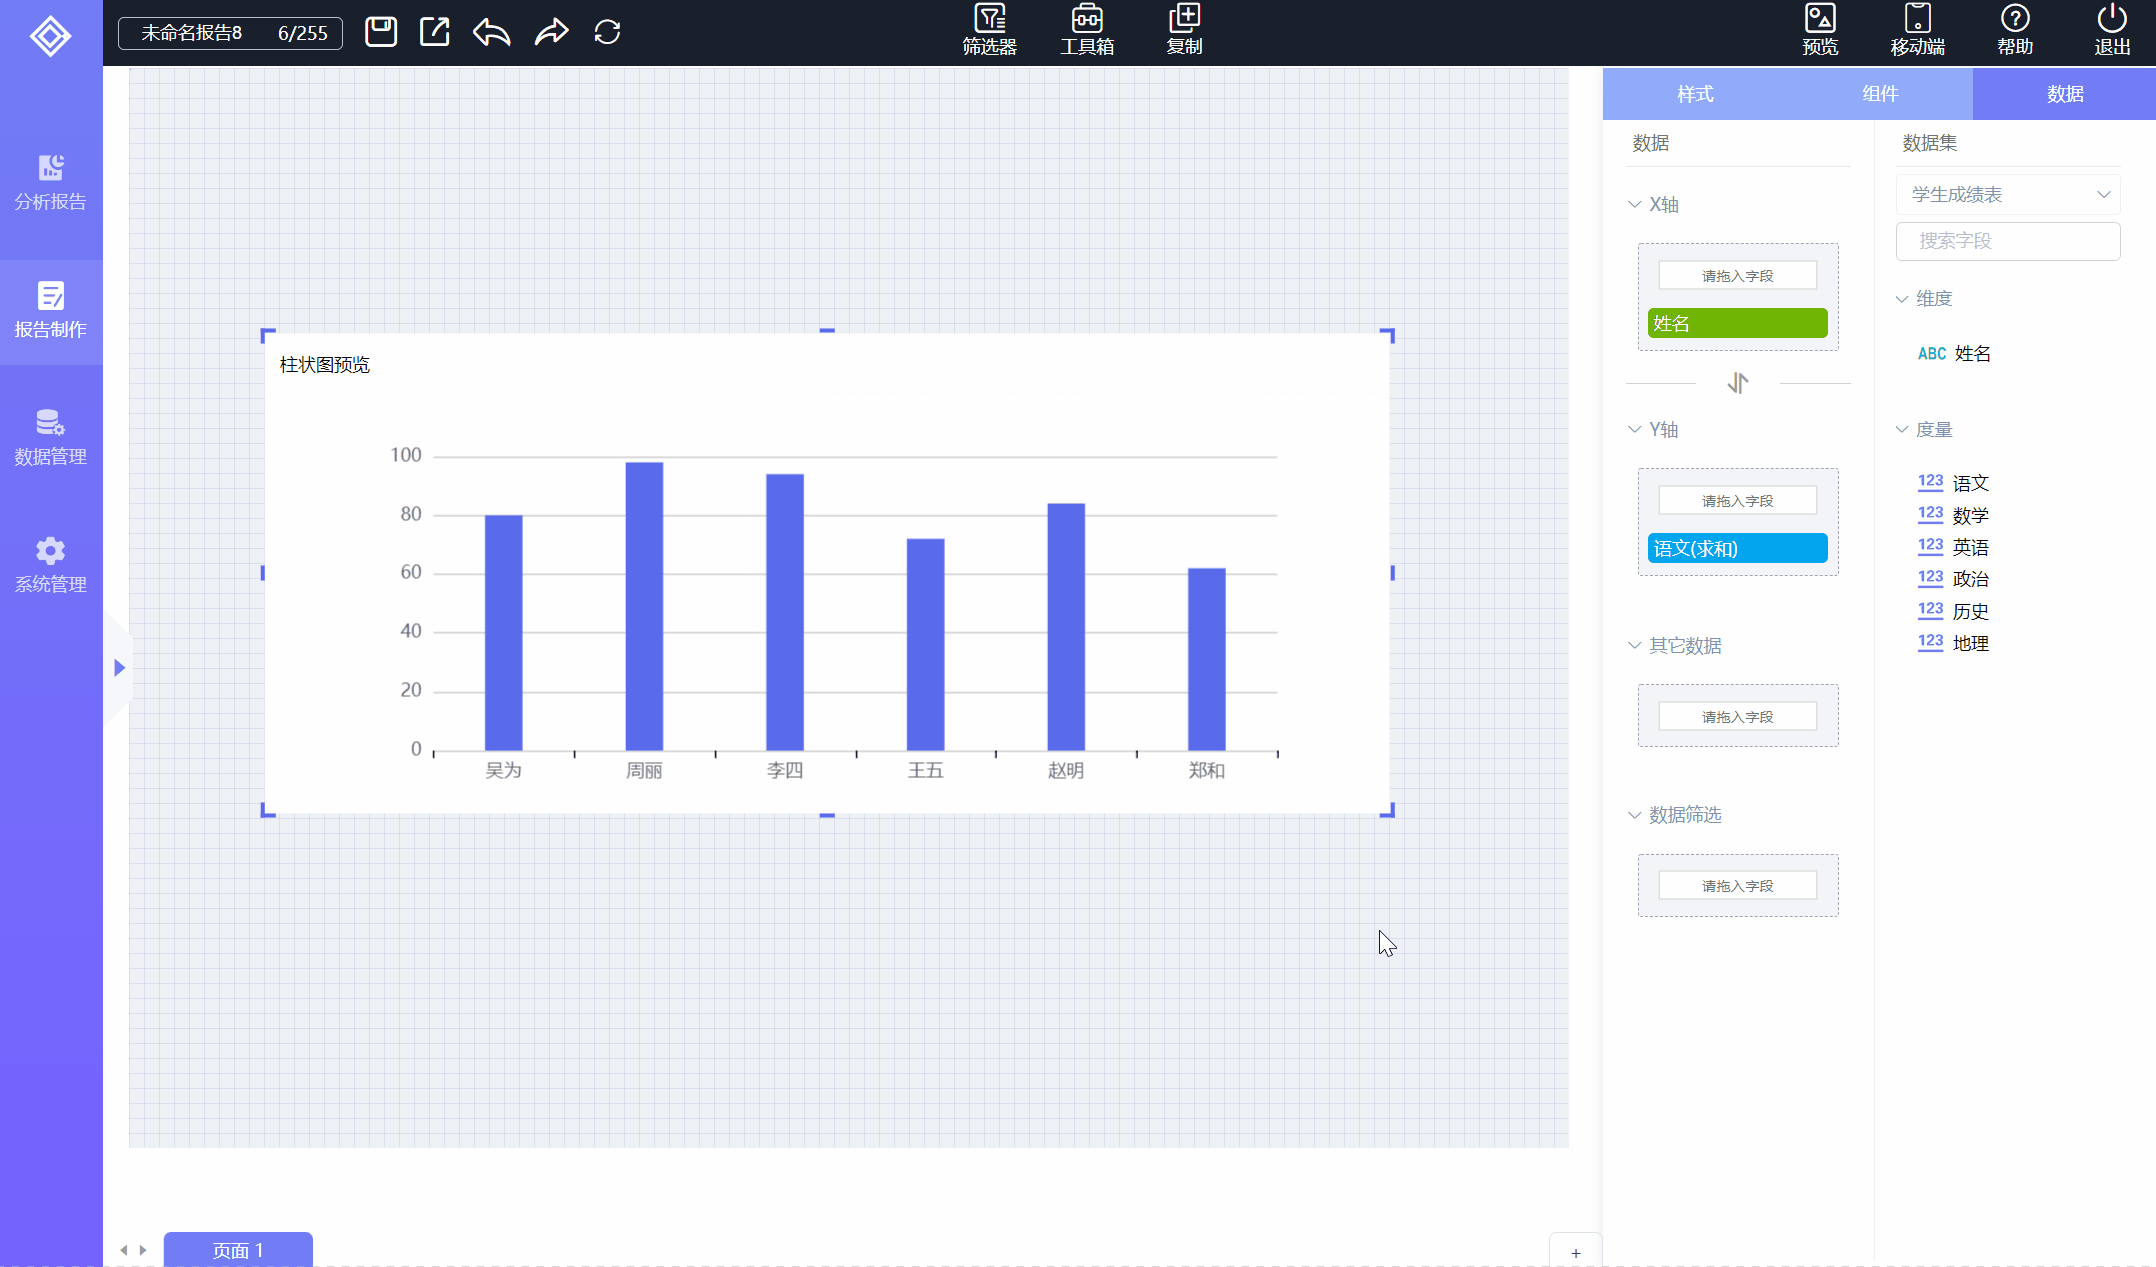2156x1267 pixels.
Task: Swap X and Y axis icon
Action: click(x=1738, y=383)
